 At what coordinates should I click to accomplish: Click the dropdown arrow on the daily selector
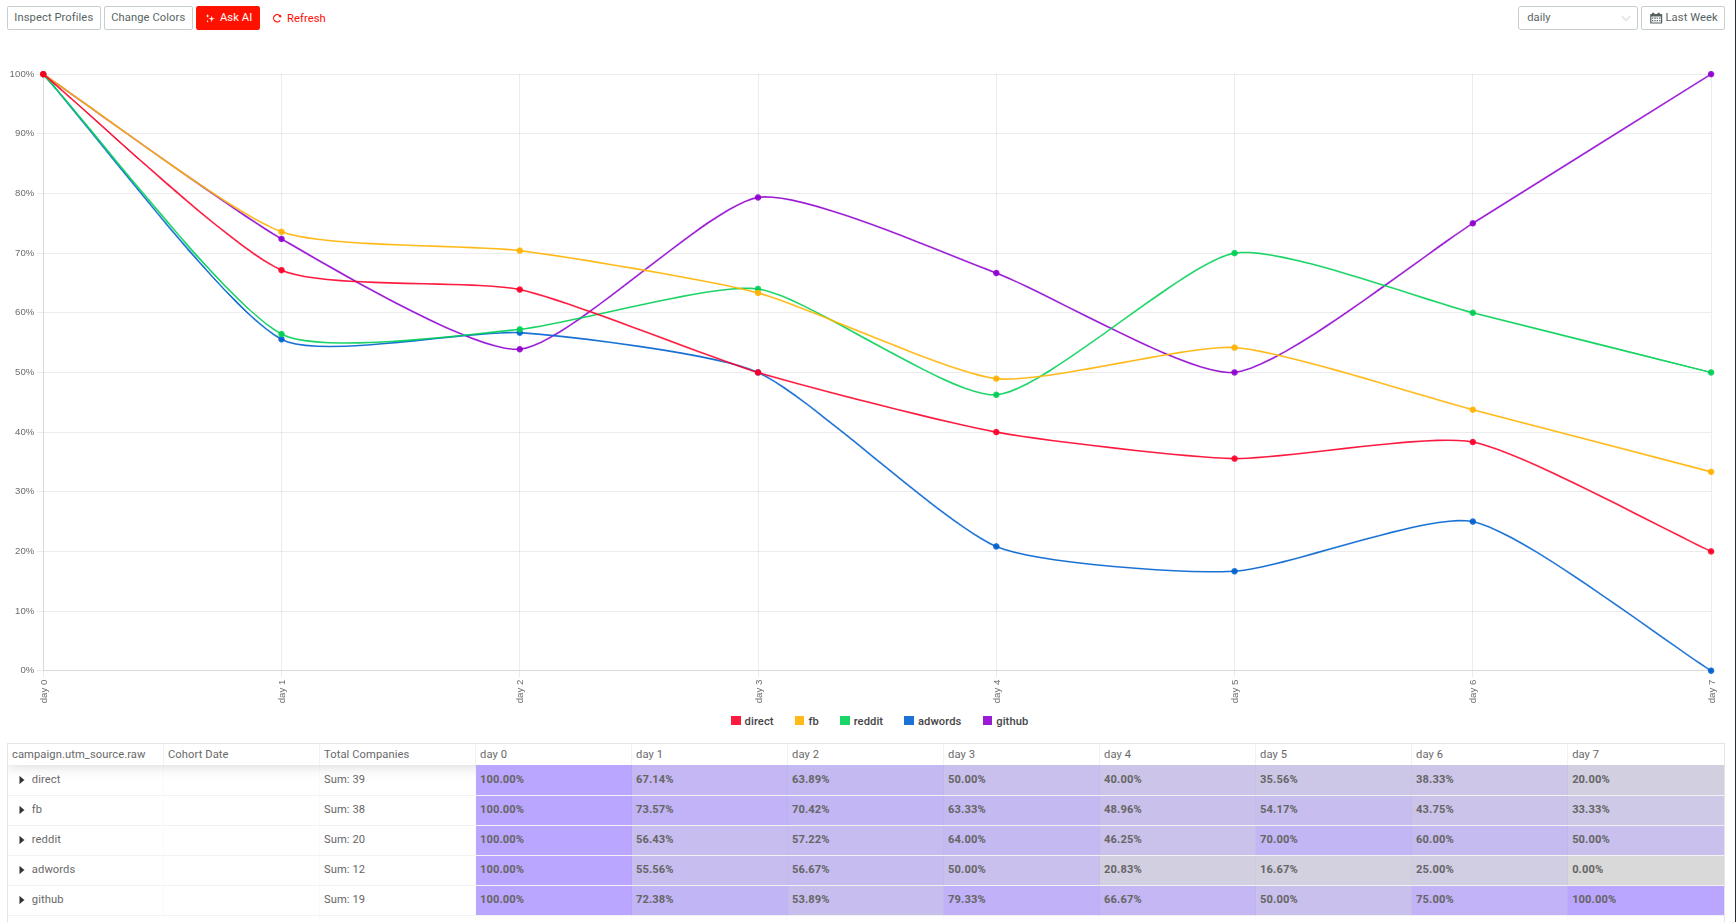point(1626,17)
